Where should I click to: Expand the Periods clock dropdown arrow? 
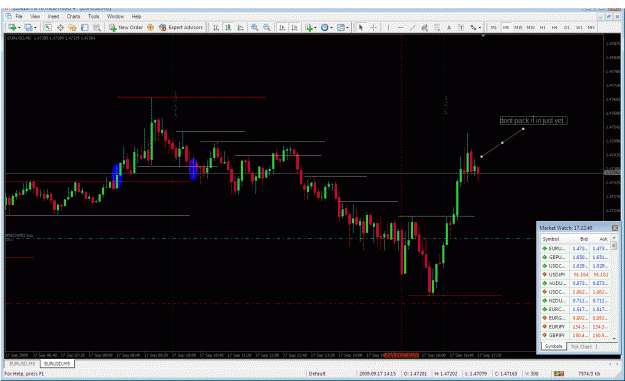click(331, 27)
